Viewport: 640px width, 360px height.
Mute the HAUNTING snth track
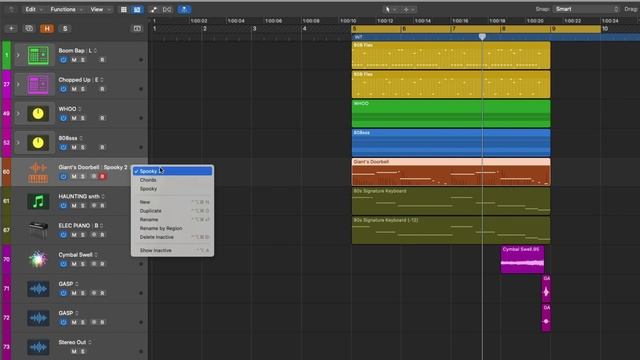74,206
